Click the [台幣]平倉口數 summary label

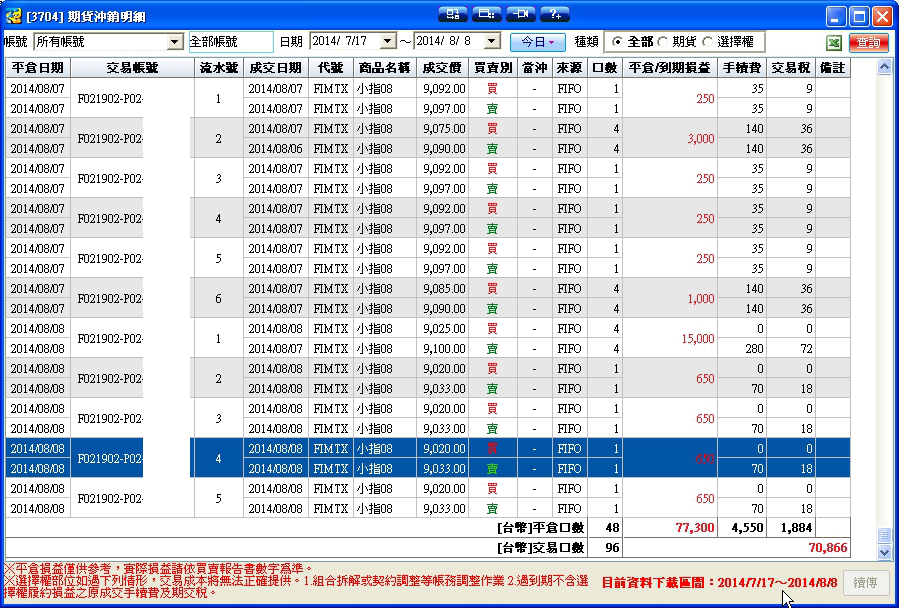tap(541, 528)
